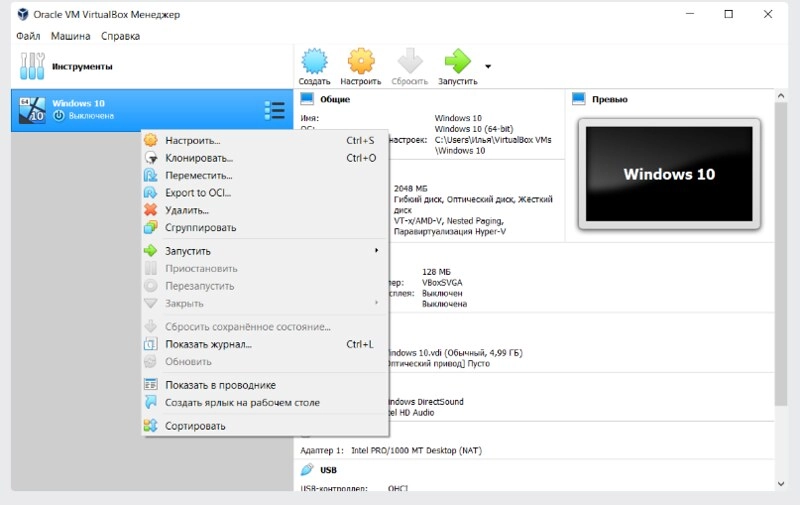Click the 2048 МБ memory value
This screenshot has height=505, width=800.
pos(411,188)
